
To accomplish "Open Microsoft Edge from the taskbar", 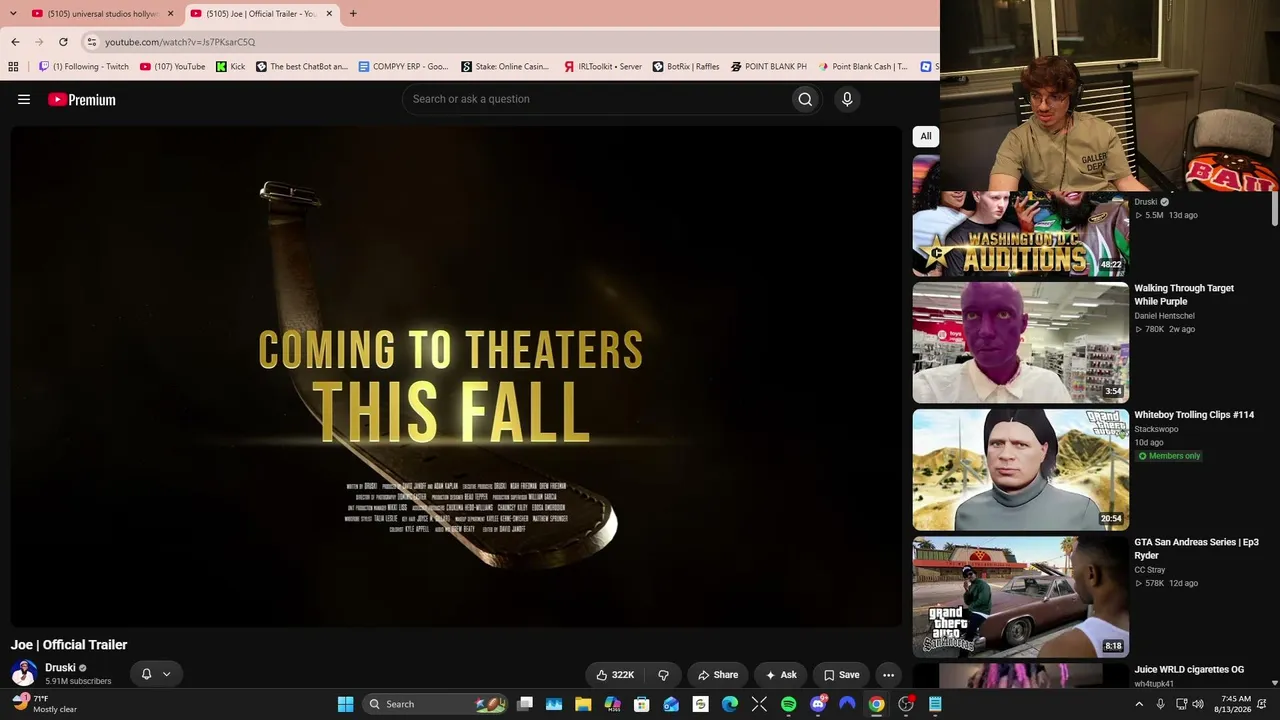I will point(730,704).
